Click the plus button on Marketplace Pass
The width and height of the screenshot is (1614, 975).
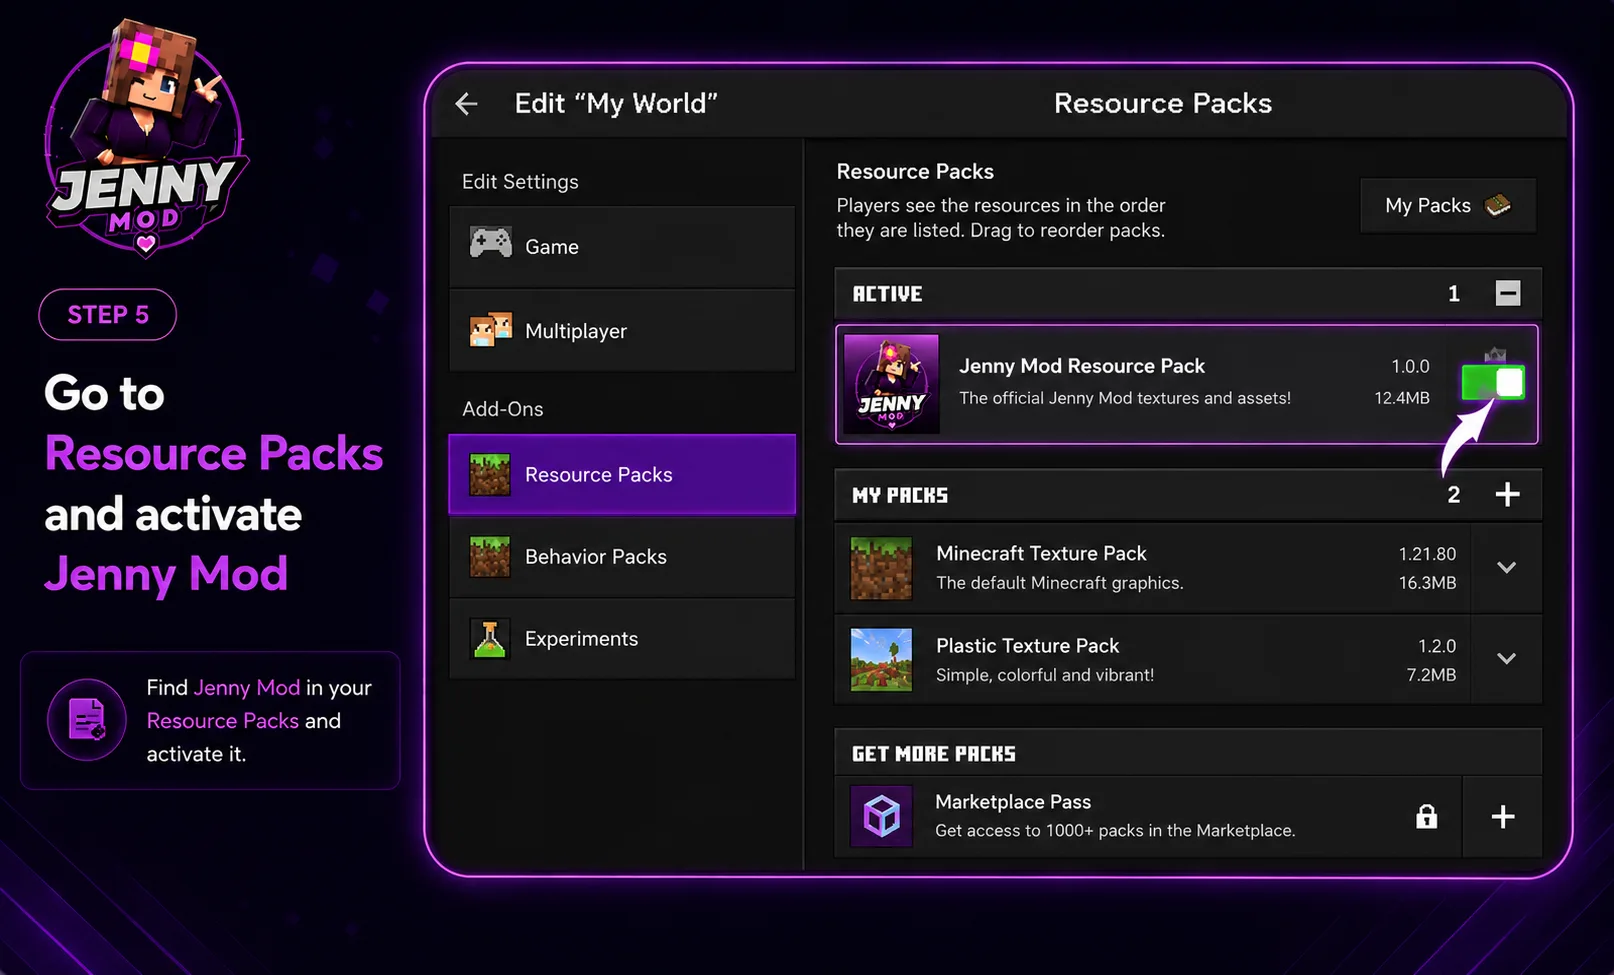point(1502,817)
